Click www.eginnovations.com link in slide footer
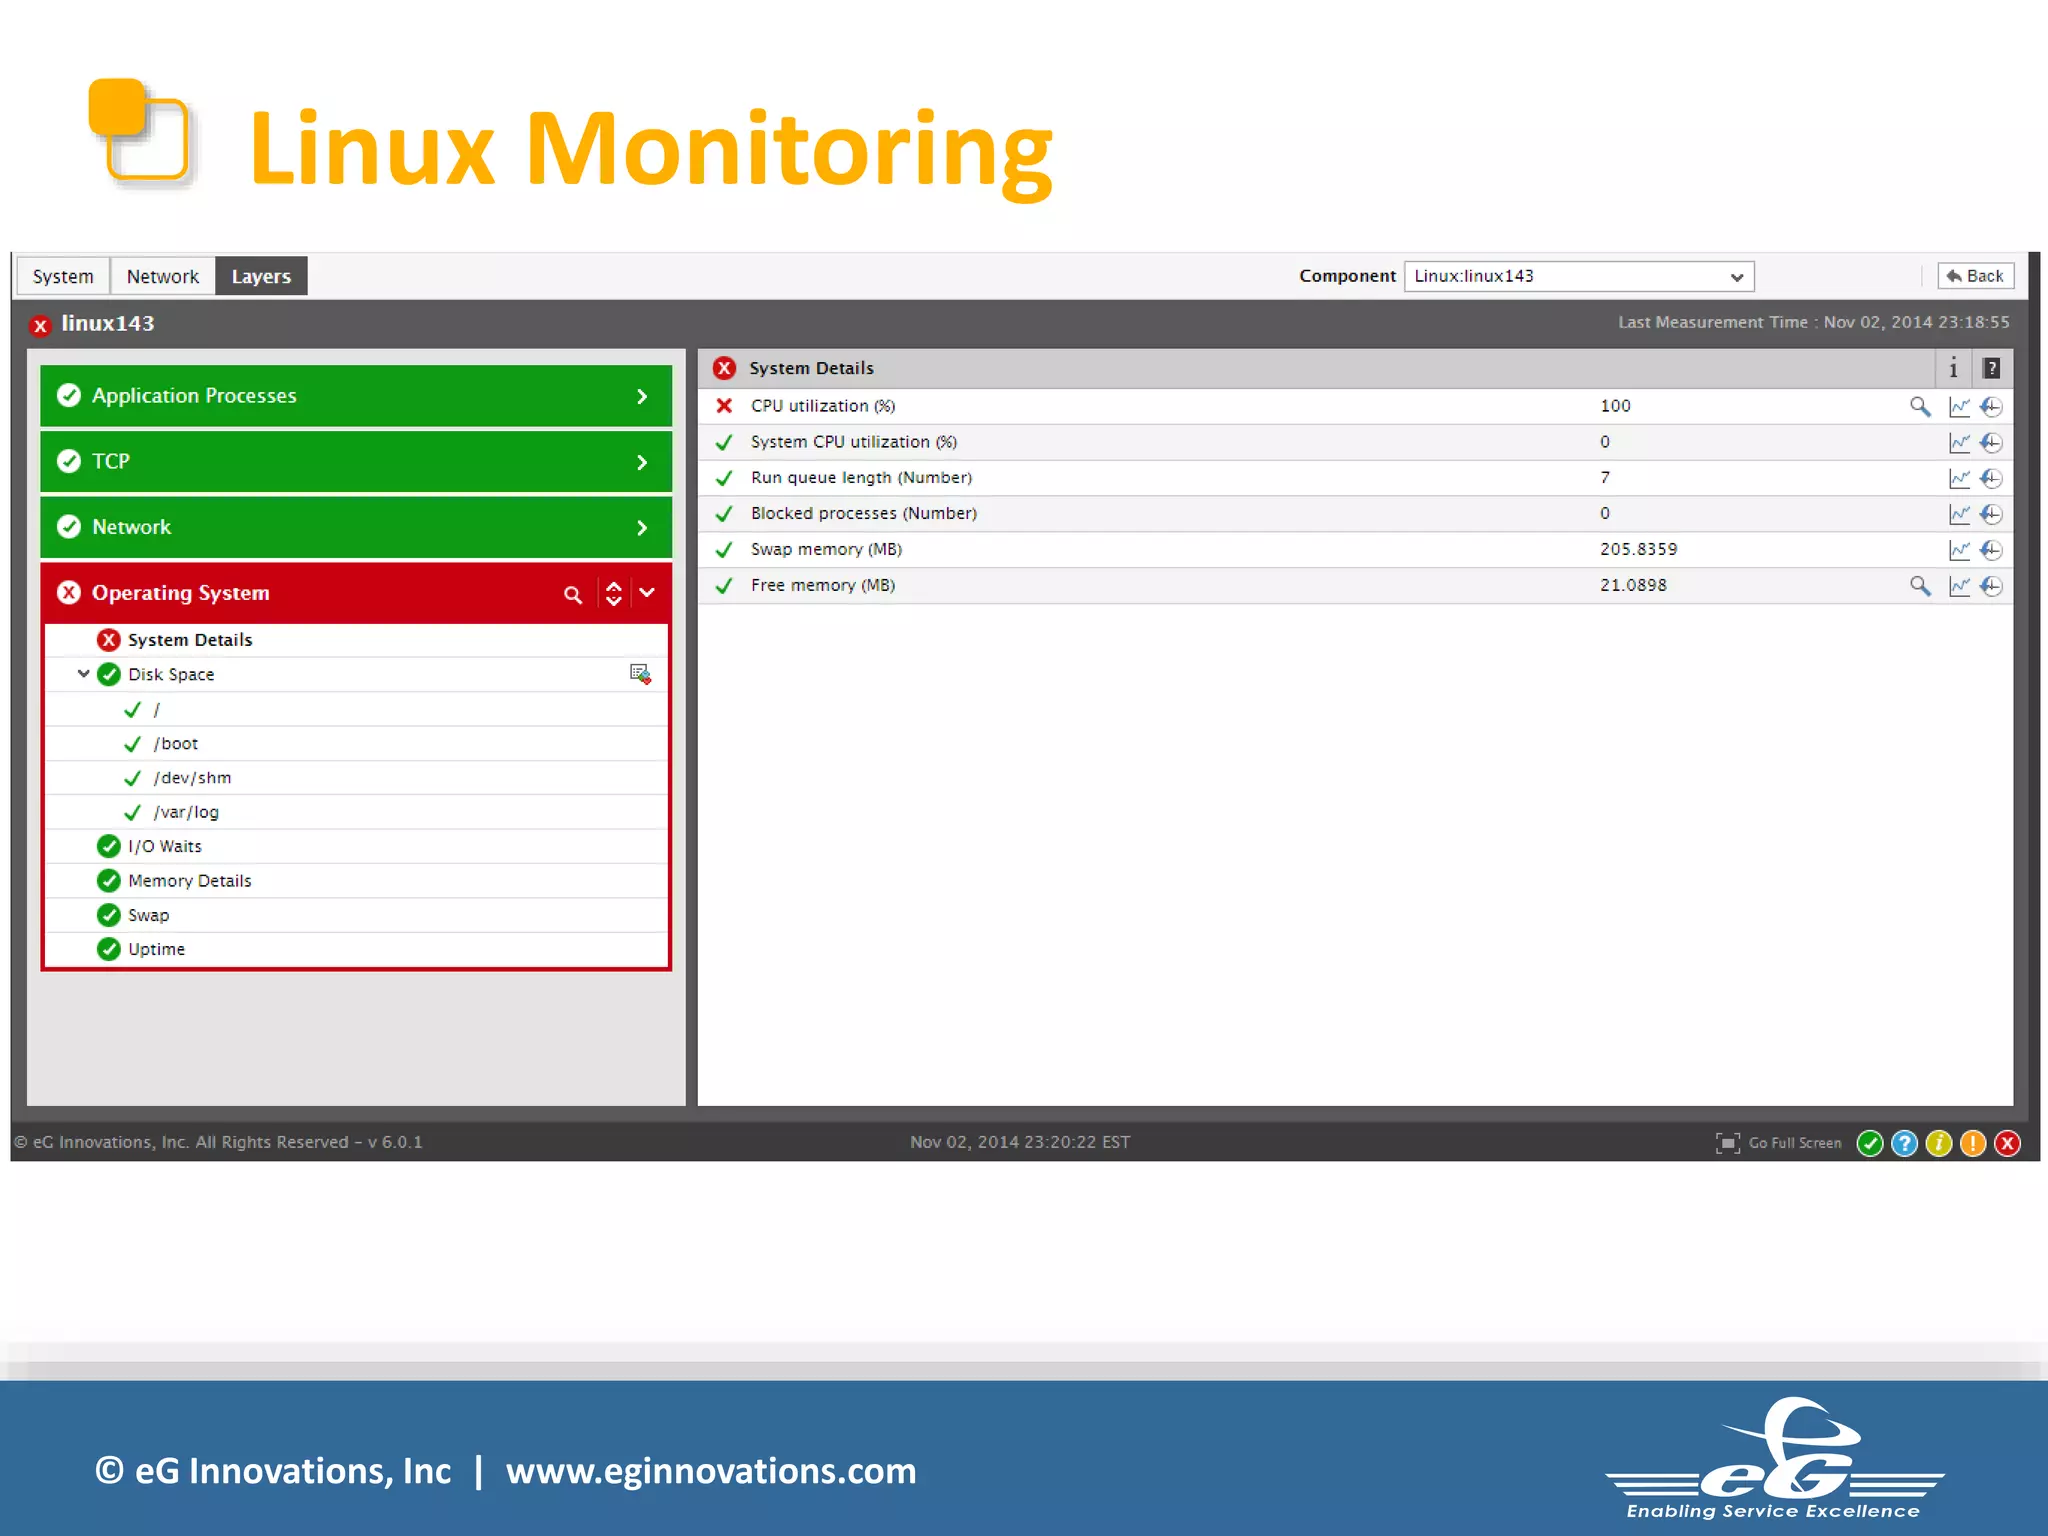Image resolution: width=2048 pixels, height=1536 pixels. [x=711, y=1471]
